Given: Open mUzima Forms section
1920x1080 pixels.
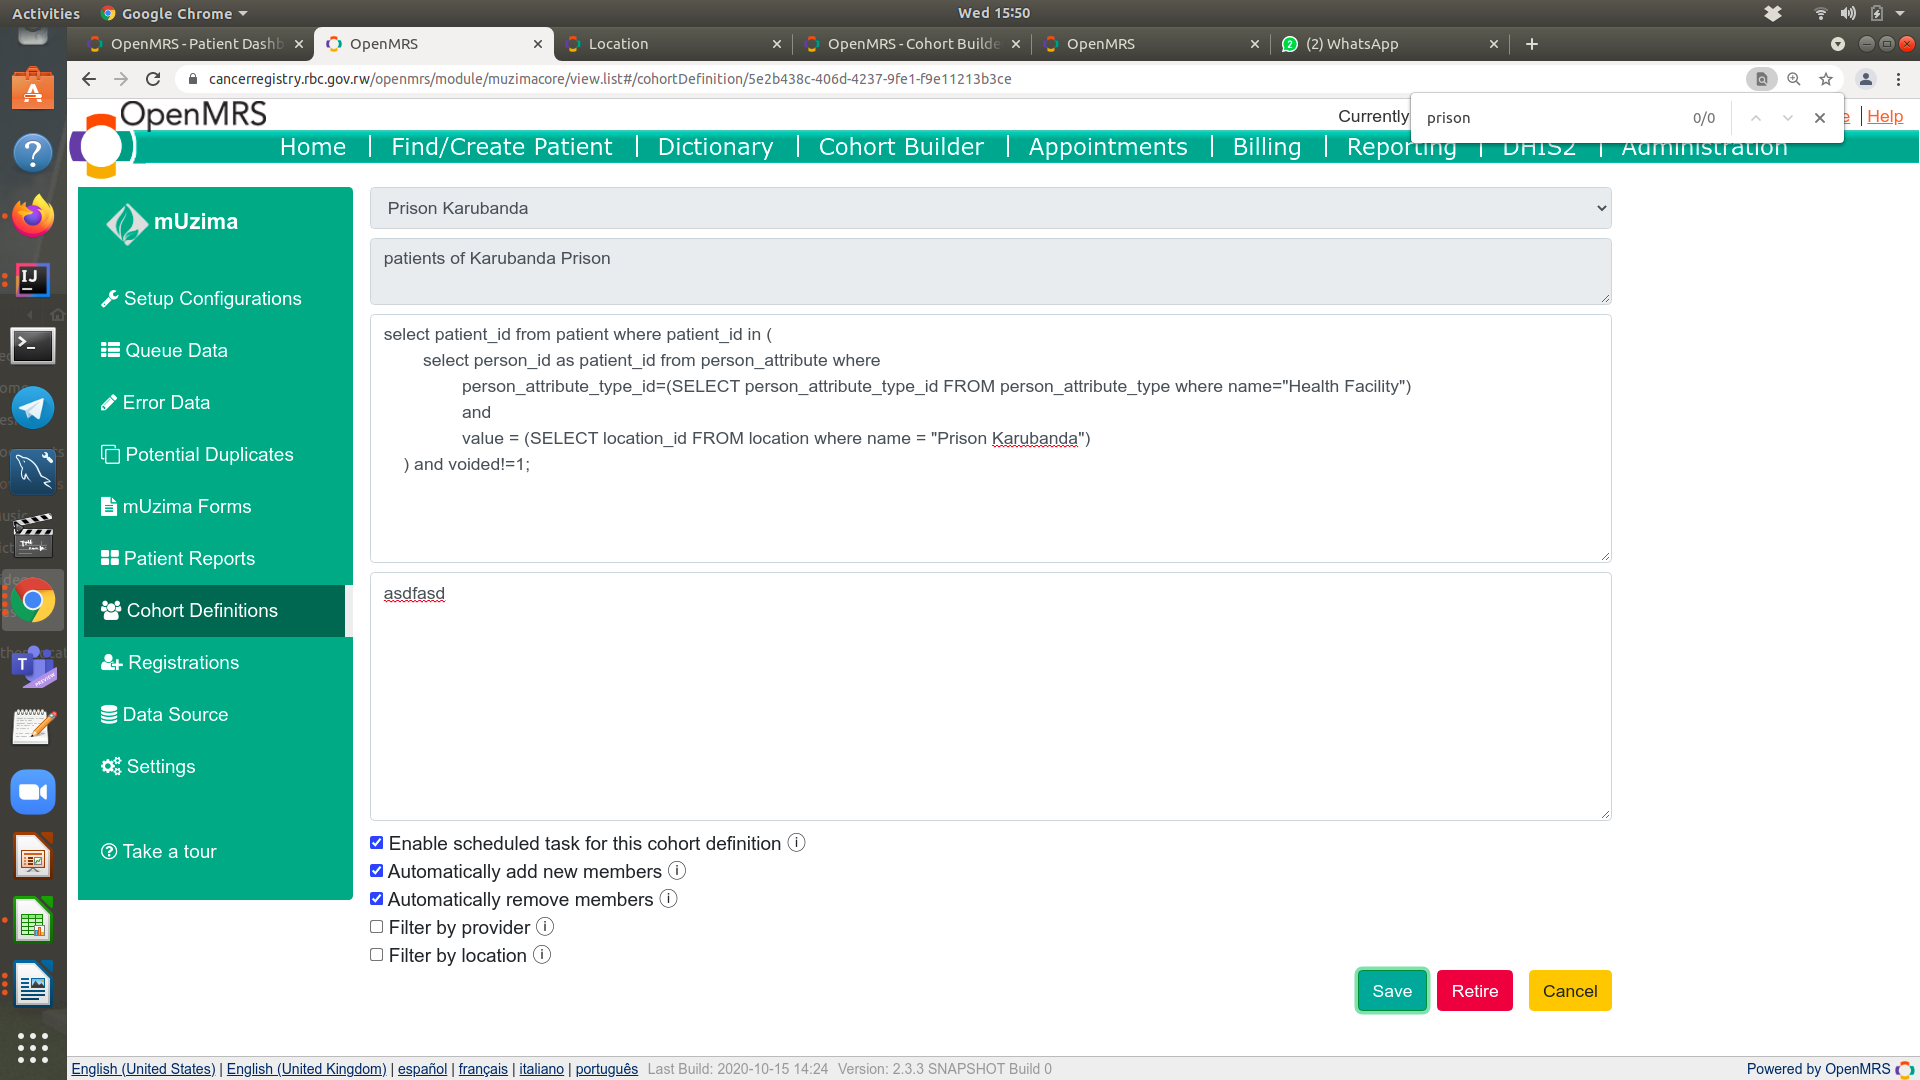Looking at the screenshot, I should click(176, 506).
